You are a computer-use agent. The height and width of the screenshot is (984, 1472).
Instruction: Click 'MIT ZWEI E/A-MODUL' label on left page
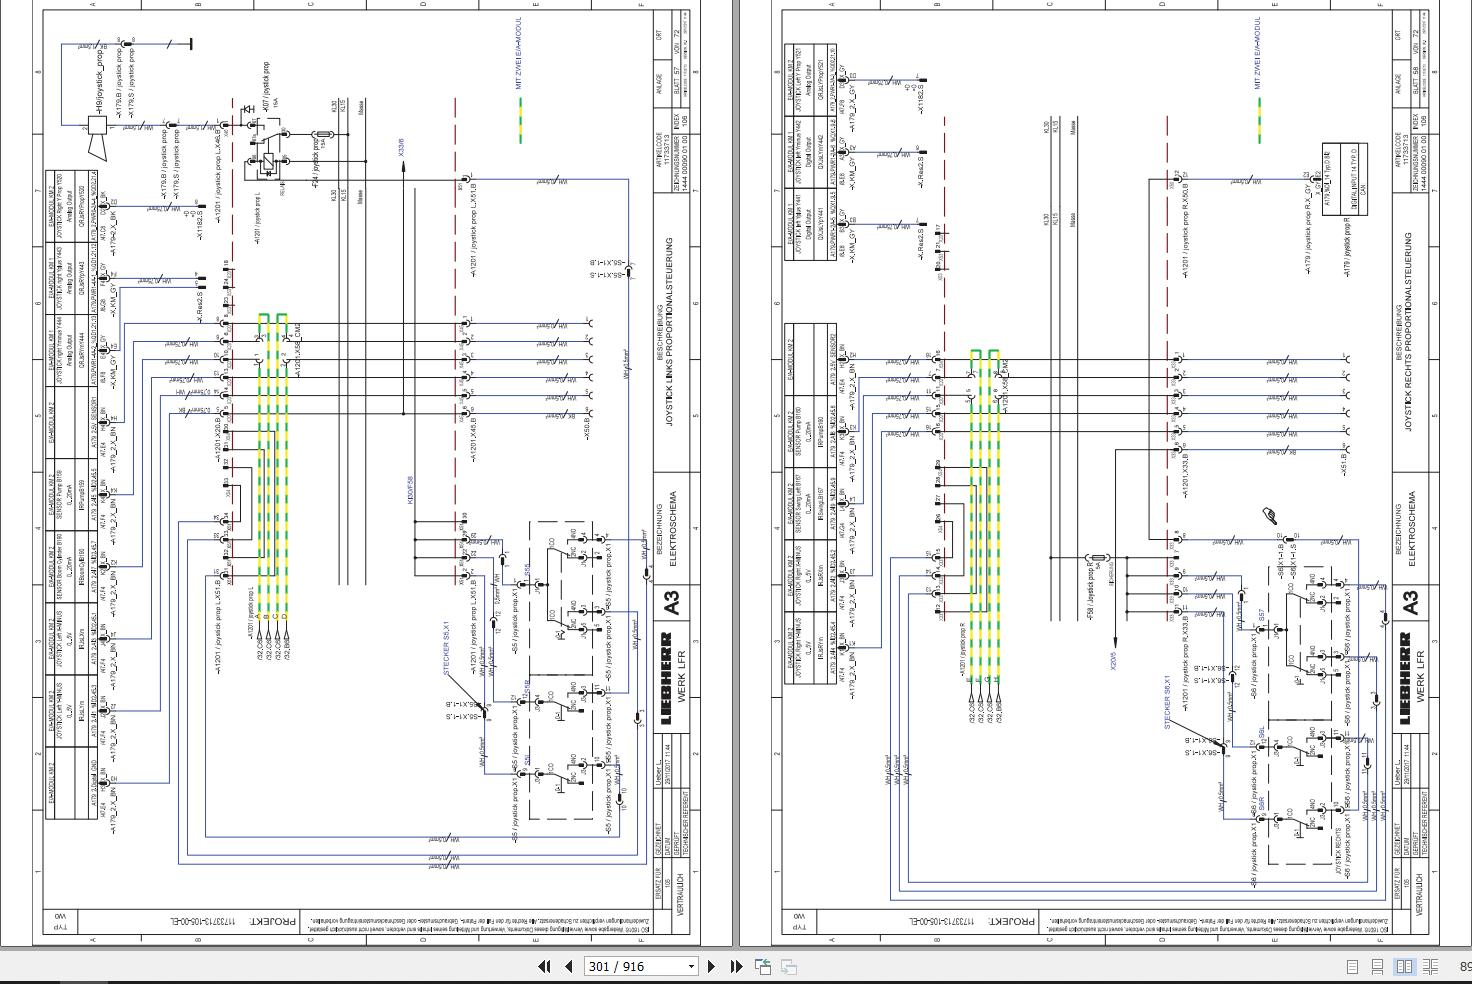click(x=520, y=54)
